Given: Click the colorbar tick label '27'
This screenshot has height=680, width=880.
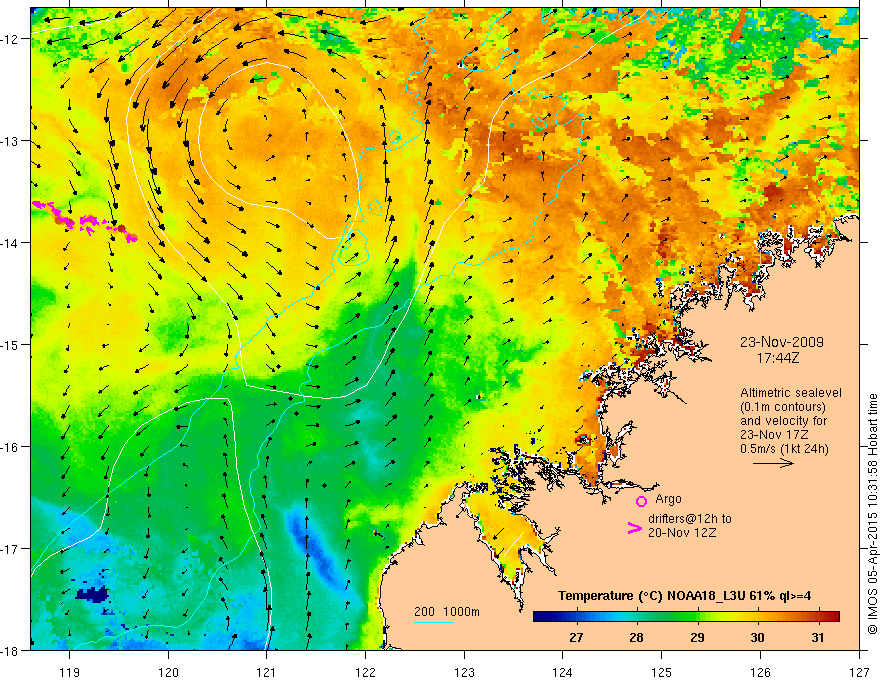Looking at the screenshot, I should click(x=576, y=638).
